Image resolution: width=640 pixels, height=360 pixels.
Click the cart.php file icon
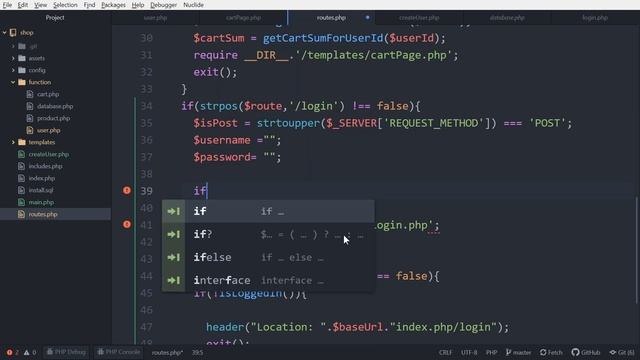[30, 94]
